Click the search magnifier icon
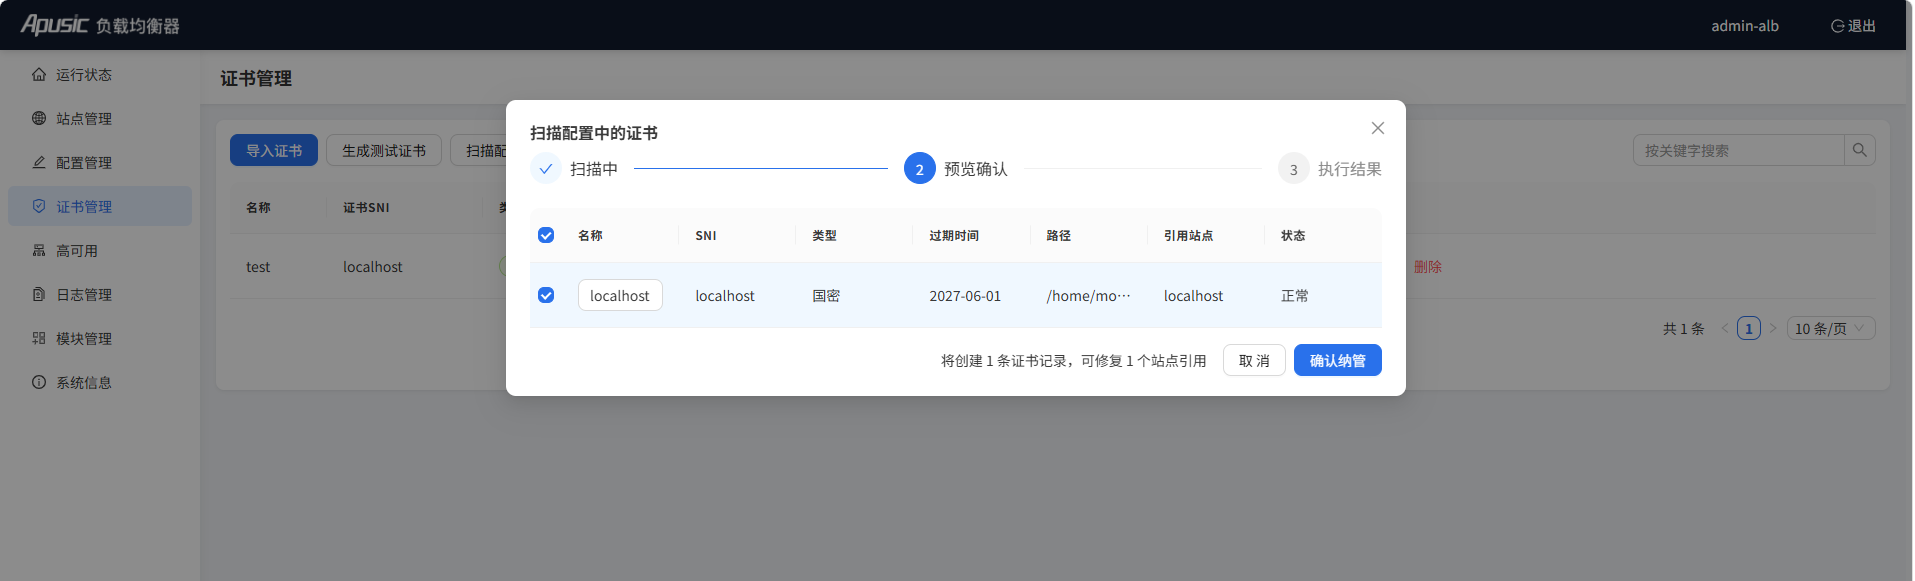 (1860, 150)
